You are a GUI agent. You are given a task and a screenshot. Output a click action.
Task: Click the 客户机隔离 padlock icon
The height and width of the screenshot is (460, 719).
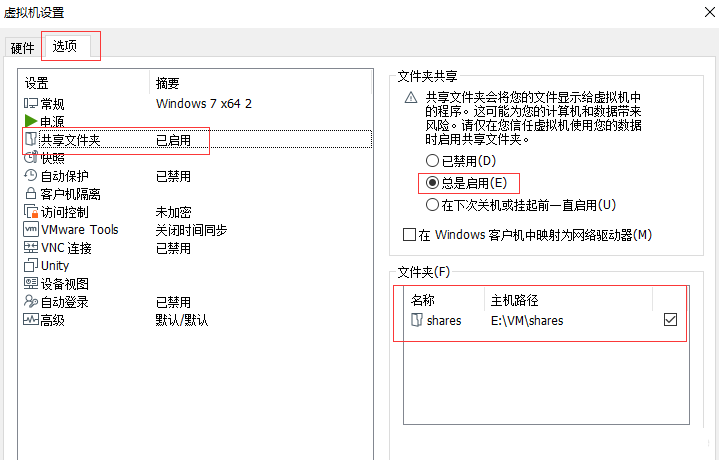[x=31, y=194]
